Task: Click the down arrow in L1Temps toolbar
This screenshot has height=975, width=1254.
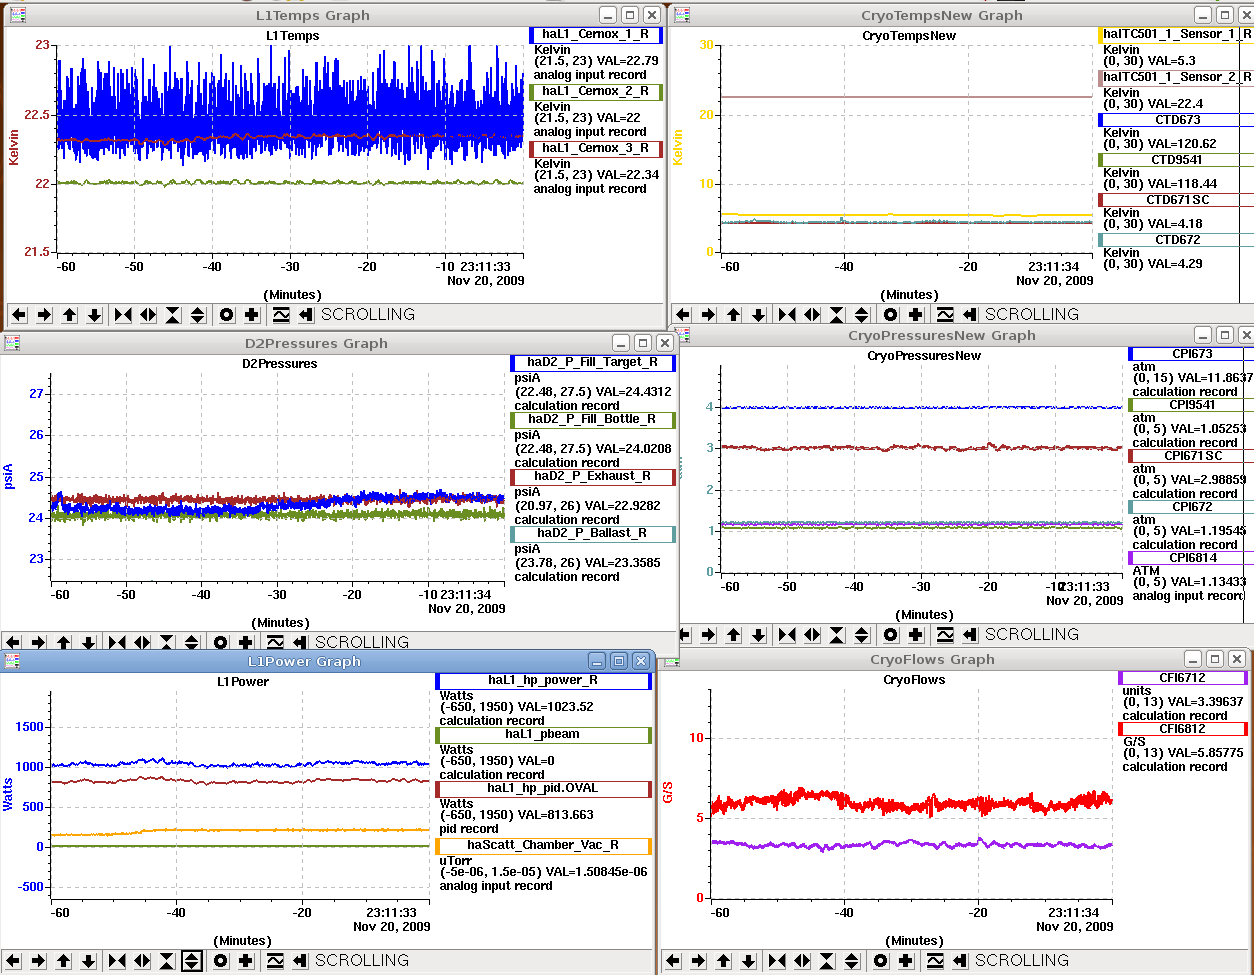Action: (x=94, y=314)
